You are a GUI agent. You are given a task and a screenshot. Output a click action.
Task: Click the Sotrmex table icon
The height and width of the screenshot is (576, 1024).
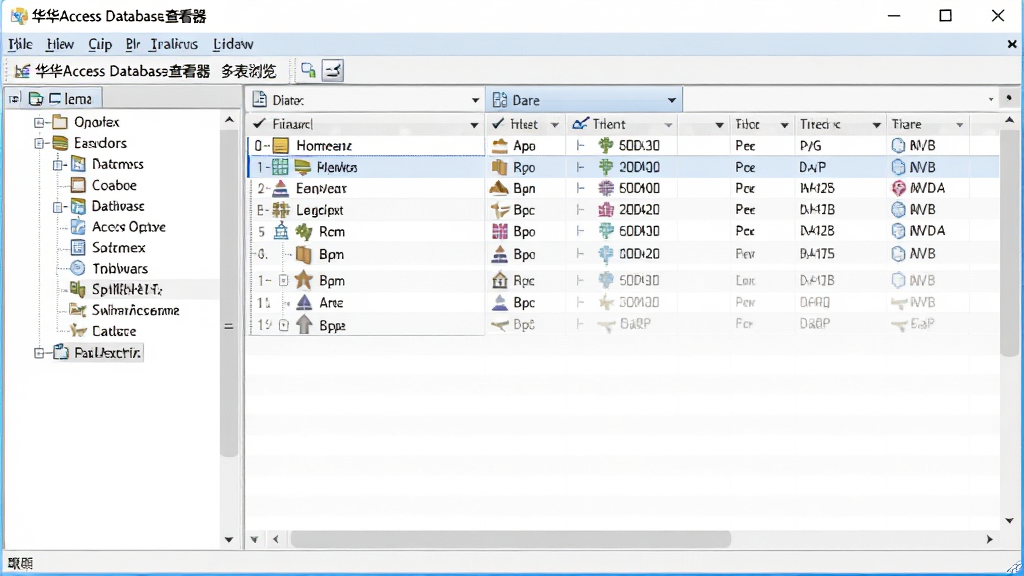(78, 248)
